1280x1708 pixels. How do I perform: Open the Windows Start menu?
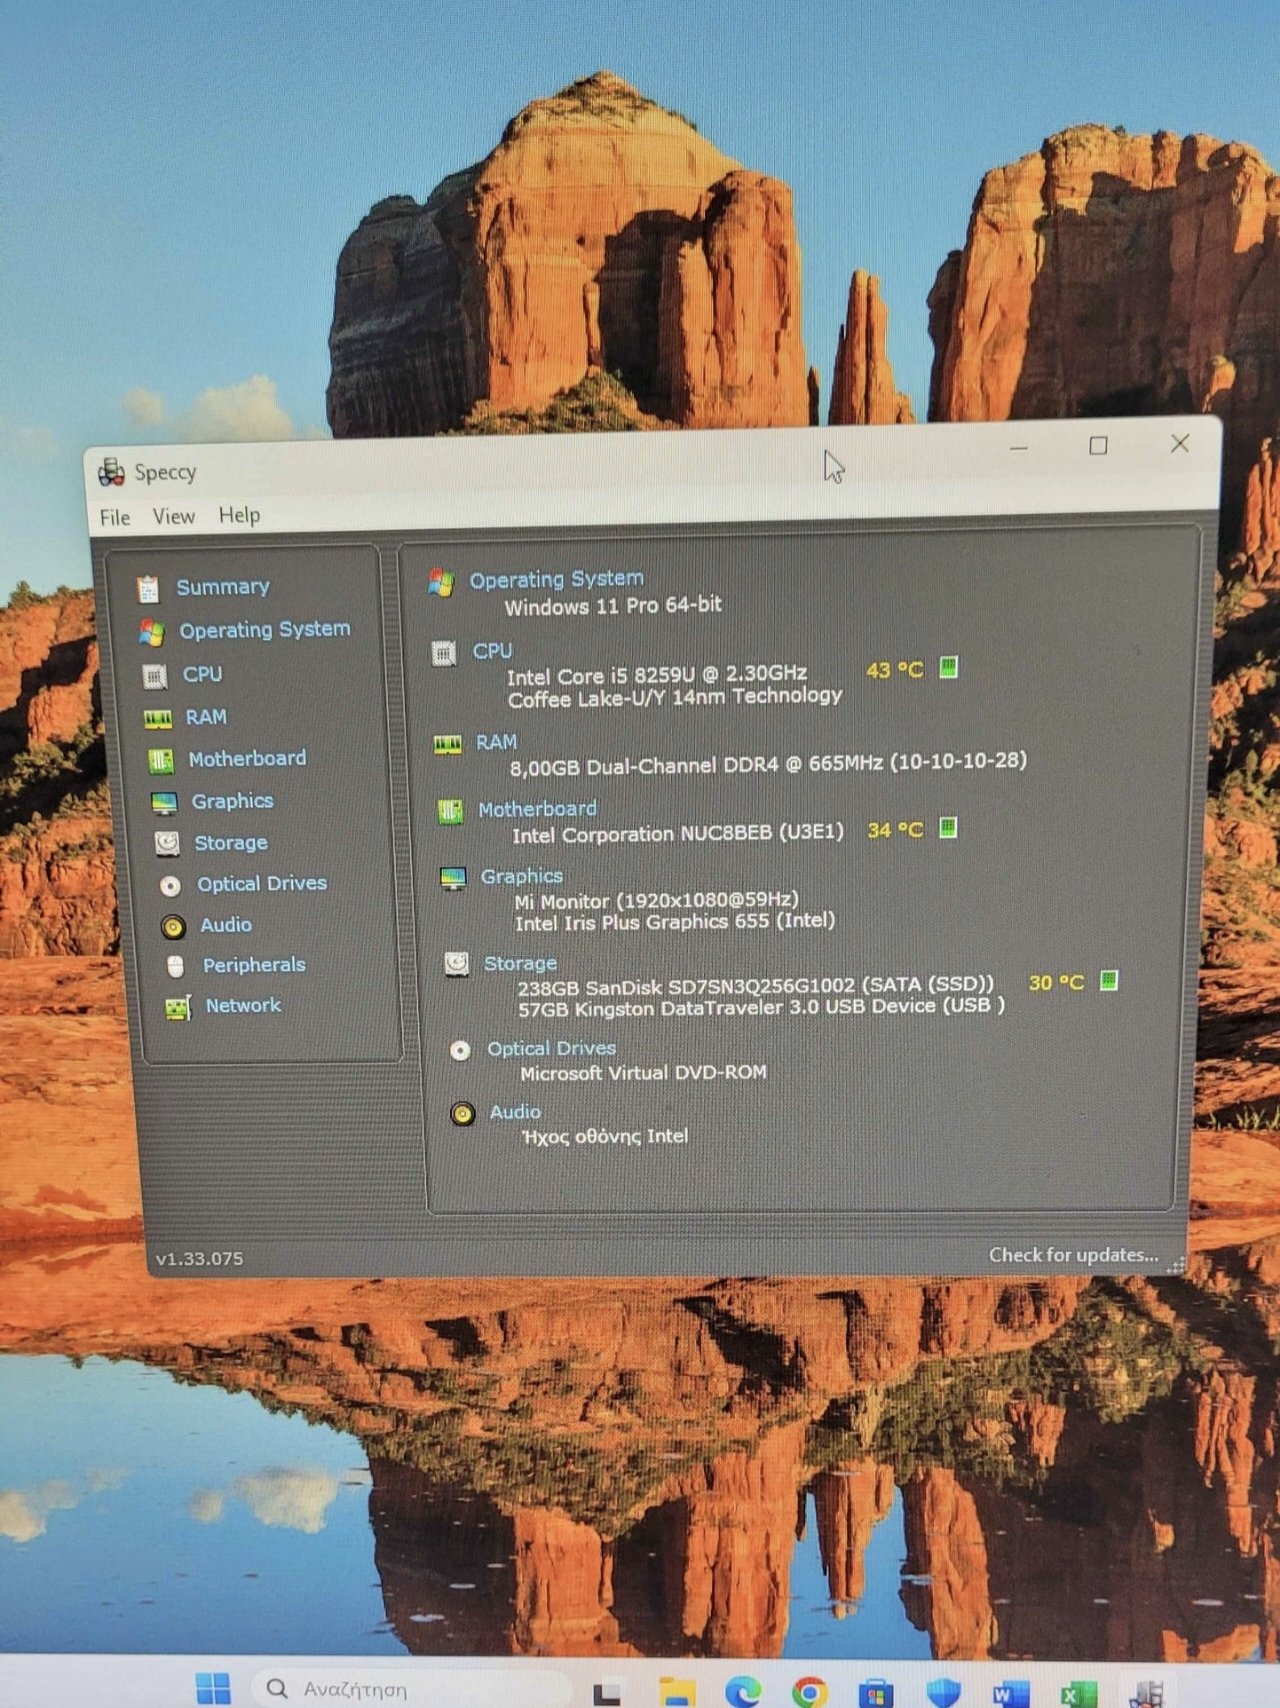tap(213, 1688)
